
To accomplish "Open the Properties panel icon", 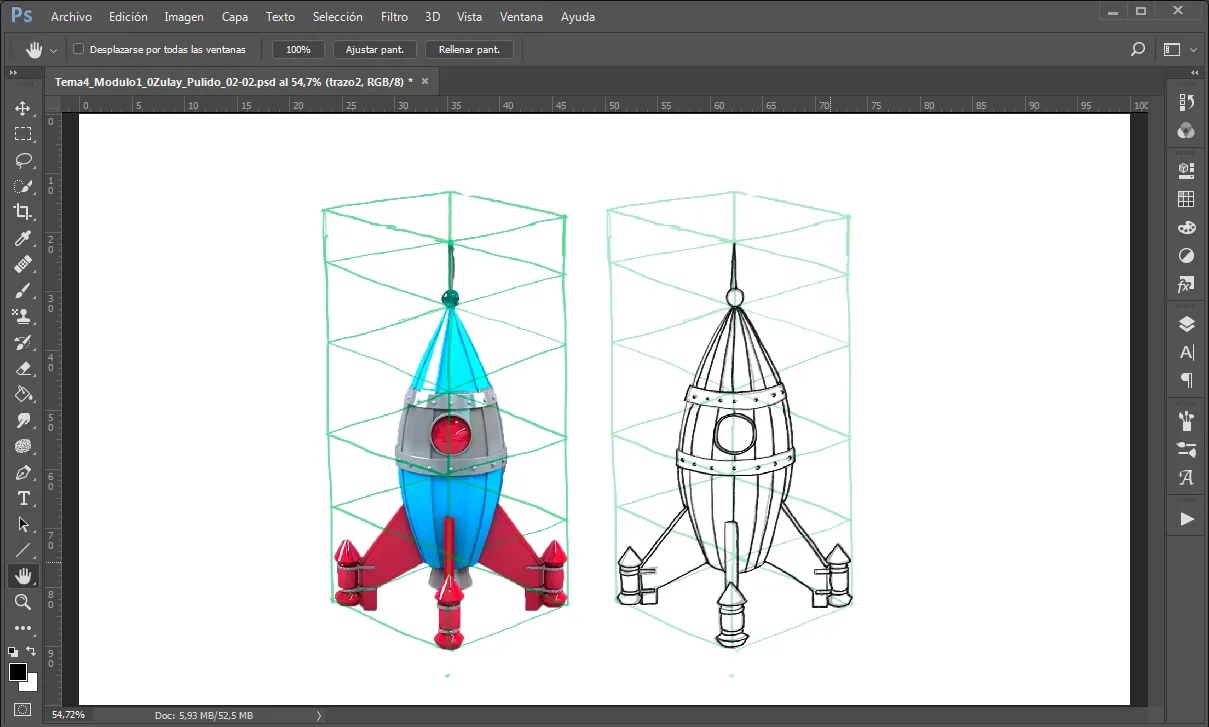I will [1187, 170].
